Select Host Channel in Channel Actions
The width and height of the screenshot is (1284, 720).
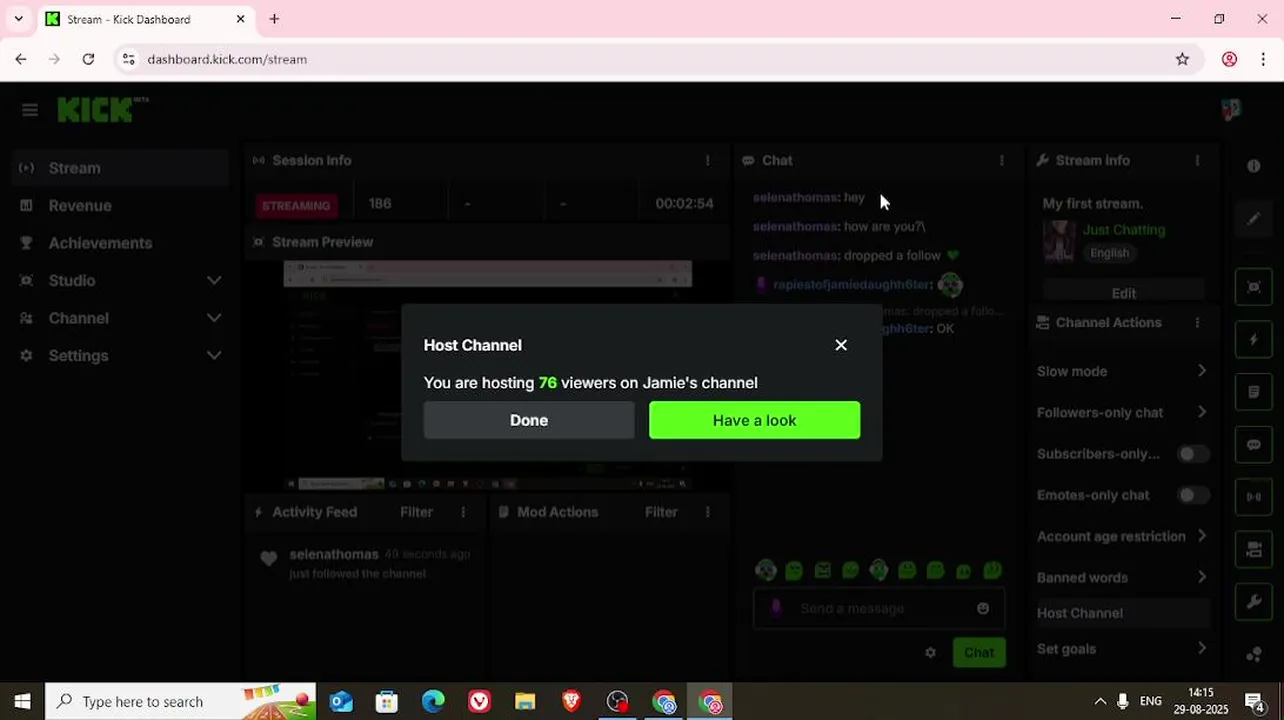coord(1122,613)
